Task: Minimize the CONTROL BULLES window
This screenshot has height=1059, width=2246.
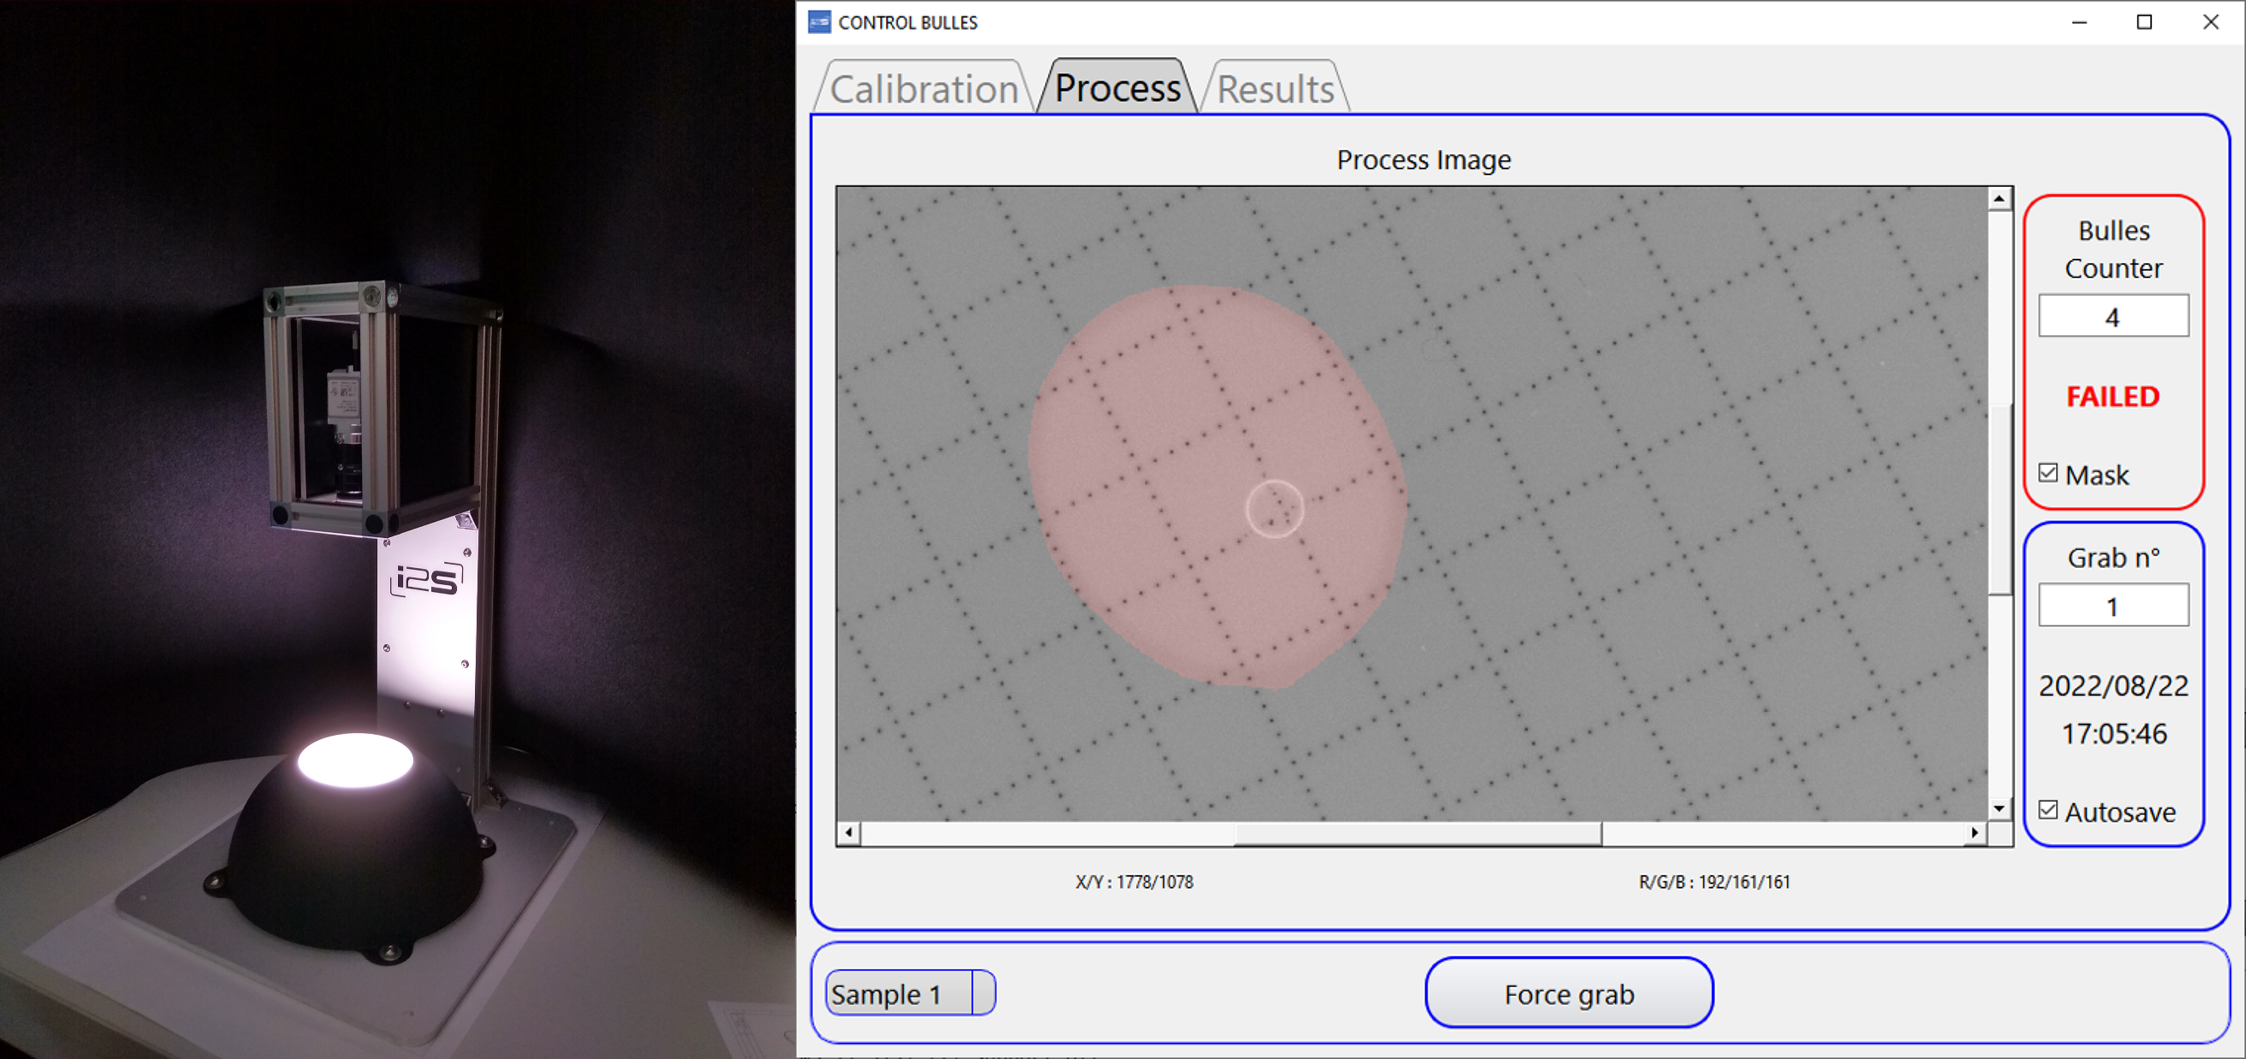Action: (x=2080, y=22)
